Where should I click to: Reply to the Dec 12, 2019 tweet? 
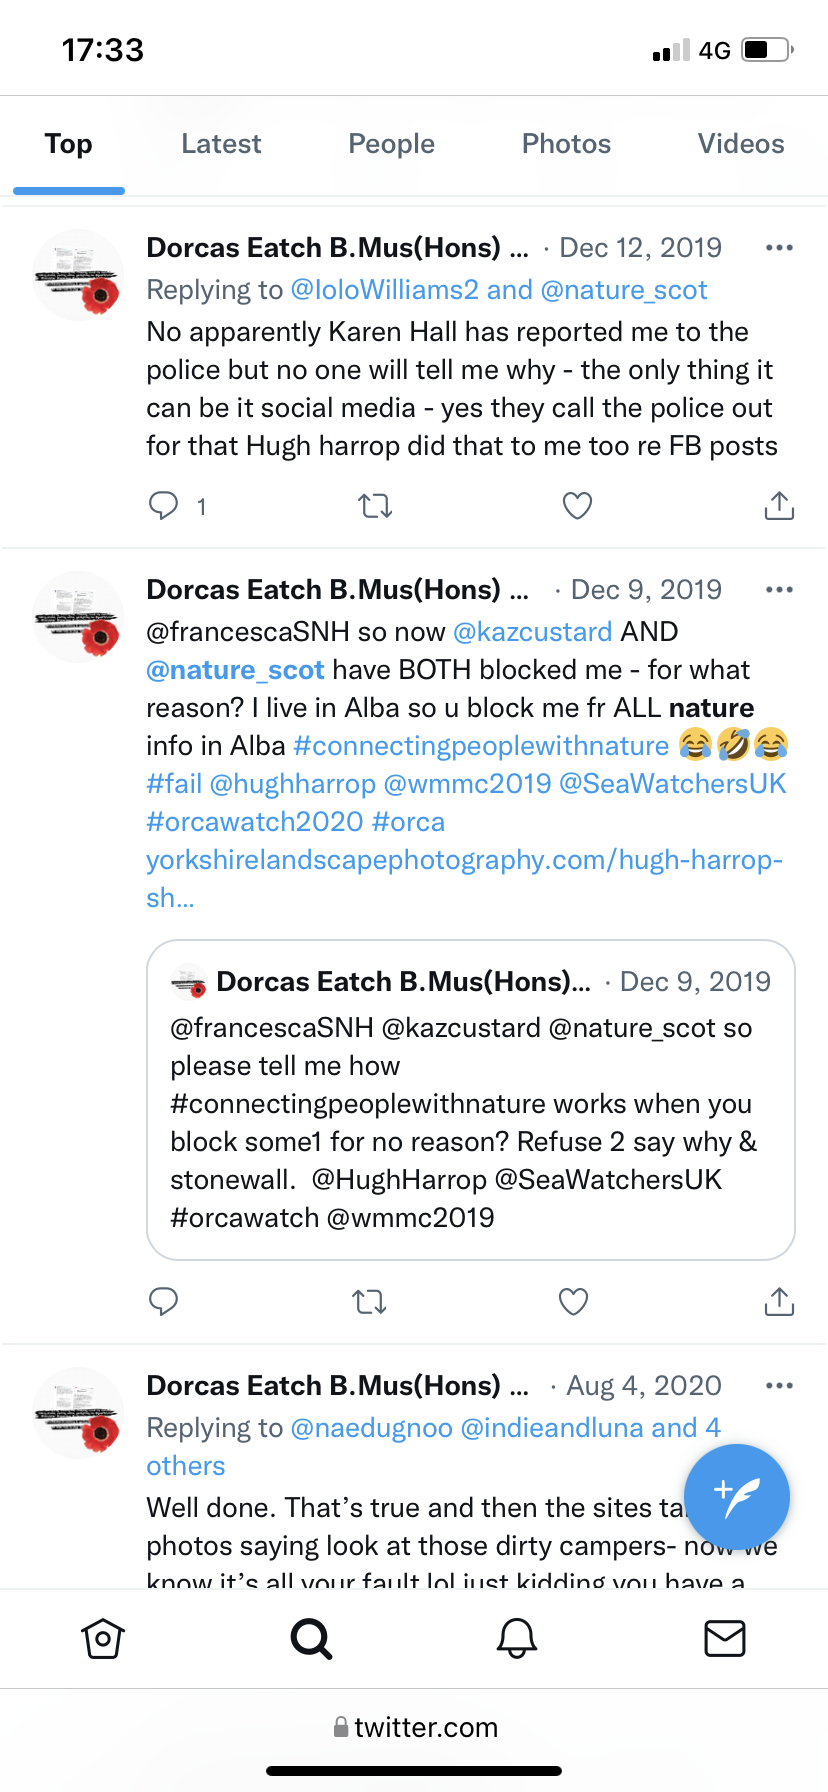coord(163,506)
